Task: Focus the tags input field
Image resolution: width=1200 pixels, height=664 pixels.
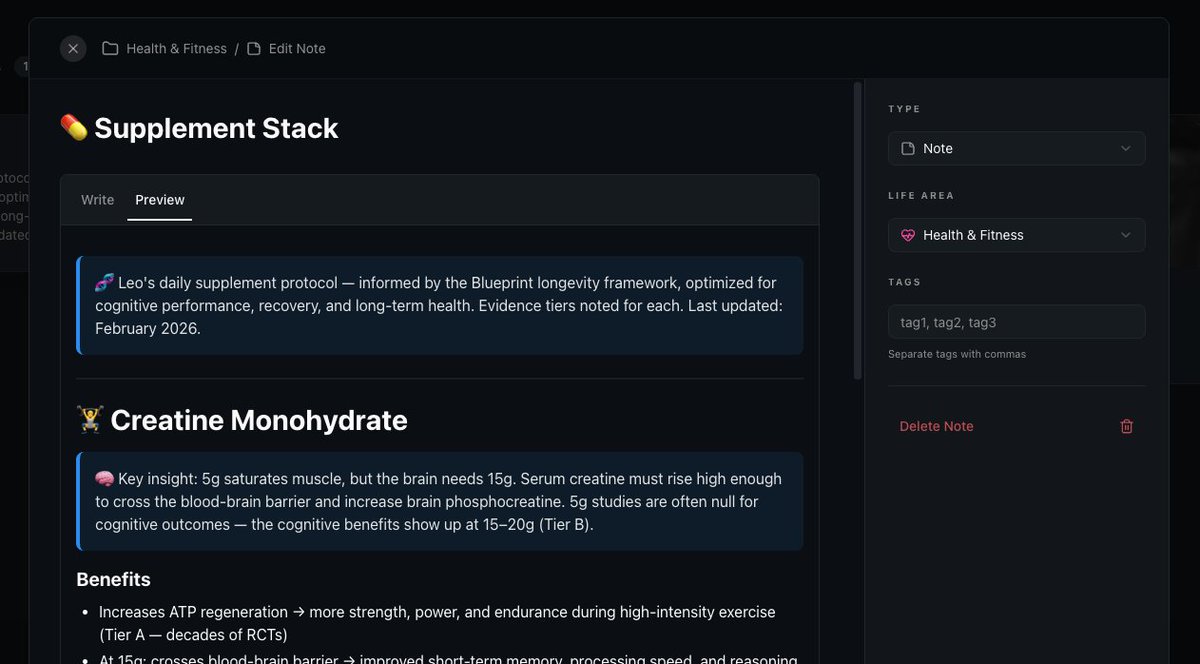Action: pos(1016,322)
